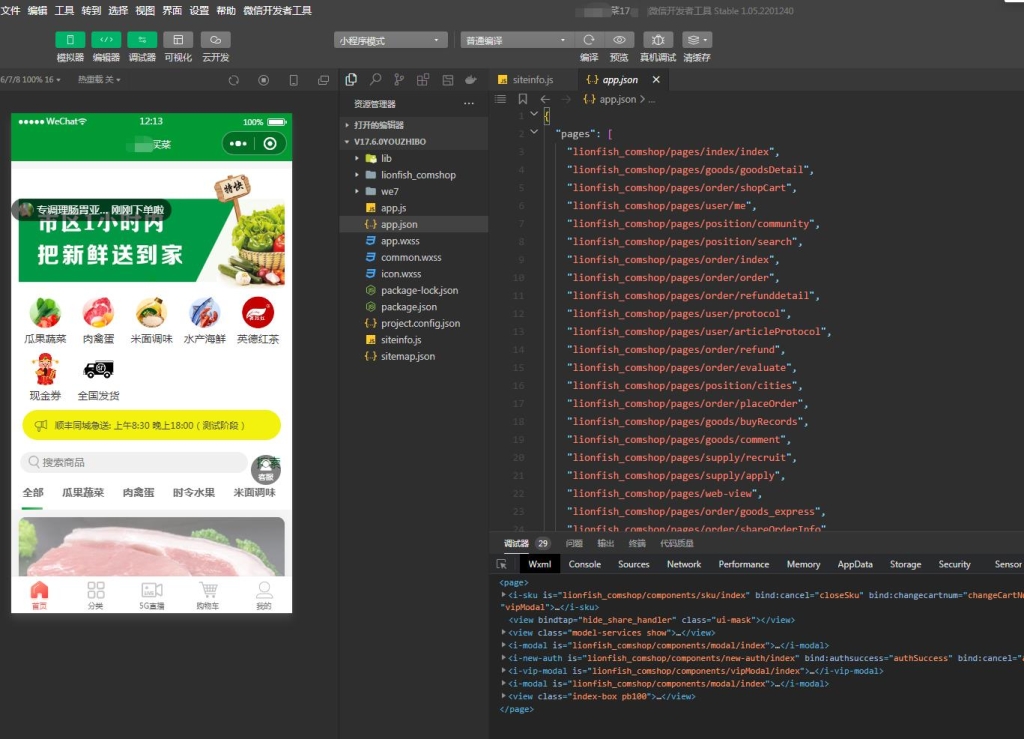
Task: Open the 工具 menu in menu bar
Action: pyautogui.click(x=64, y=10)
